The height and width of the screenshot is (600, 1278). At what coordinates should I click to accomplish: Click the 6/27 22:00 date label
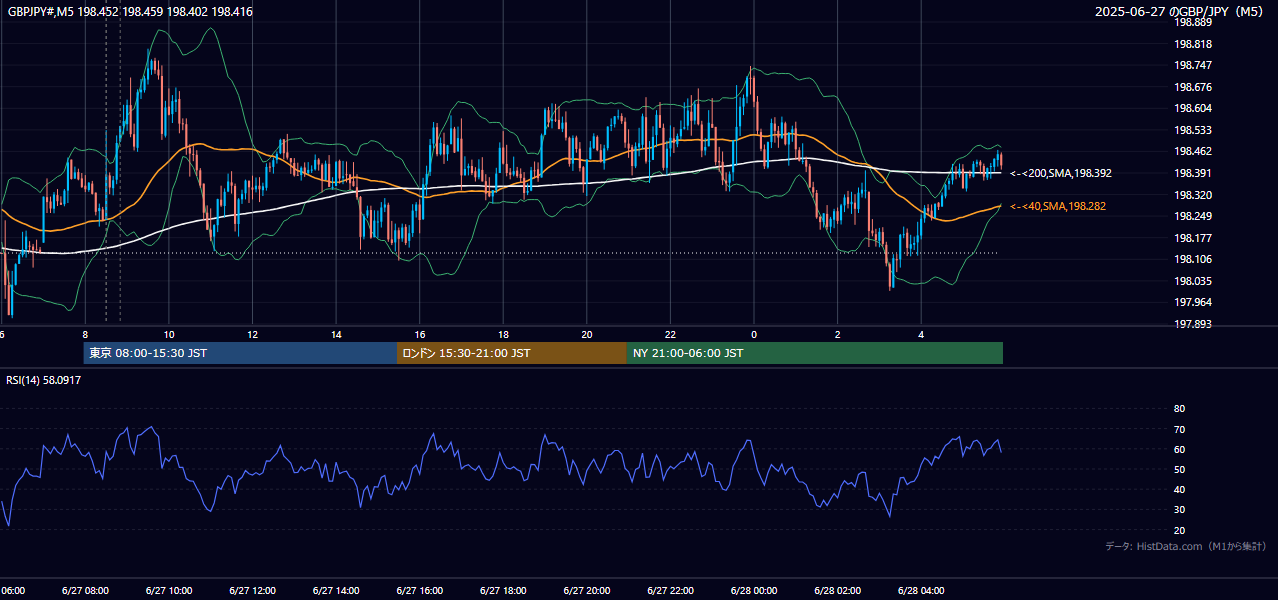[x=670, y=590]
